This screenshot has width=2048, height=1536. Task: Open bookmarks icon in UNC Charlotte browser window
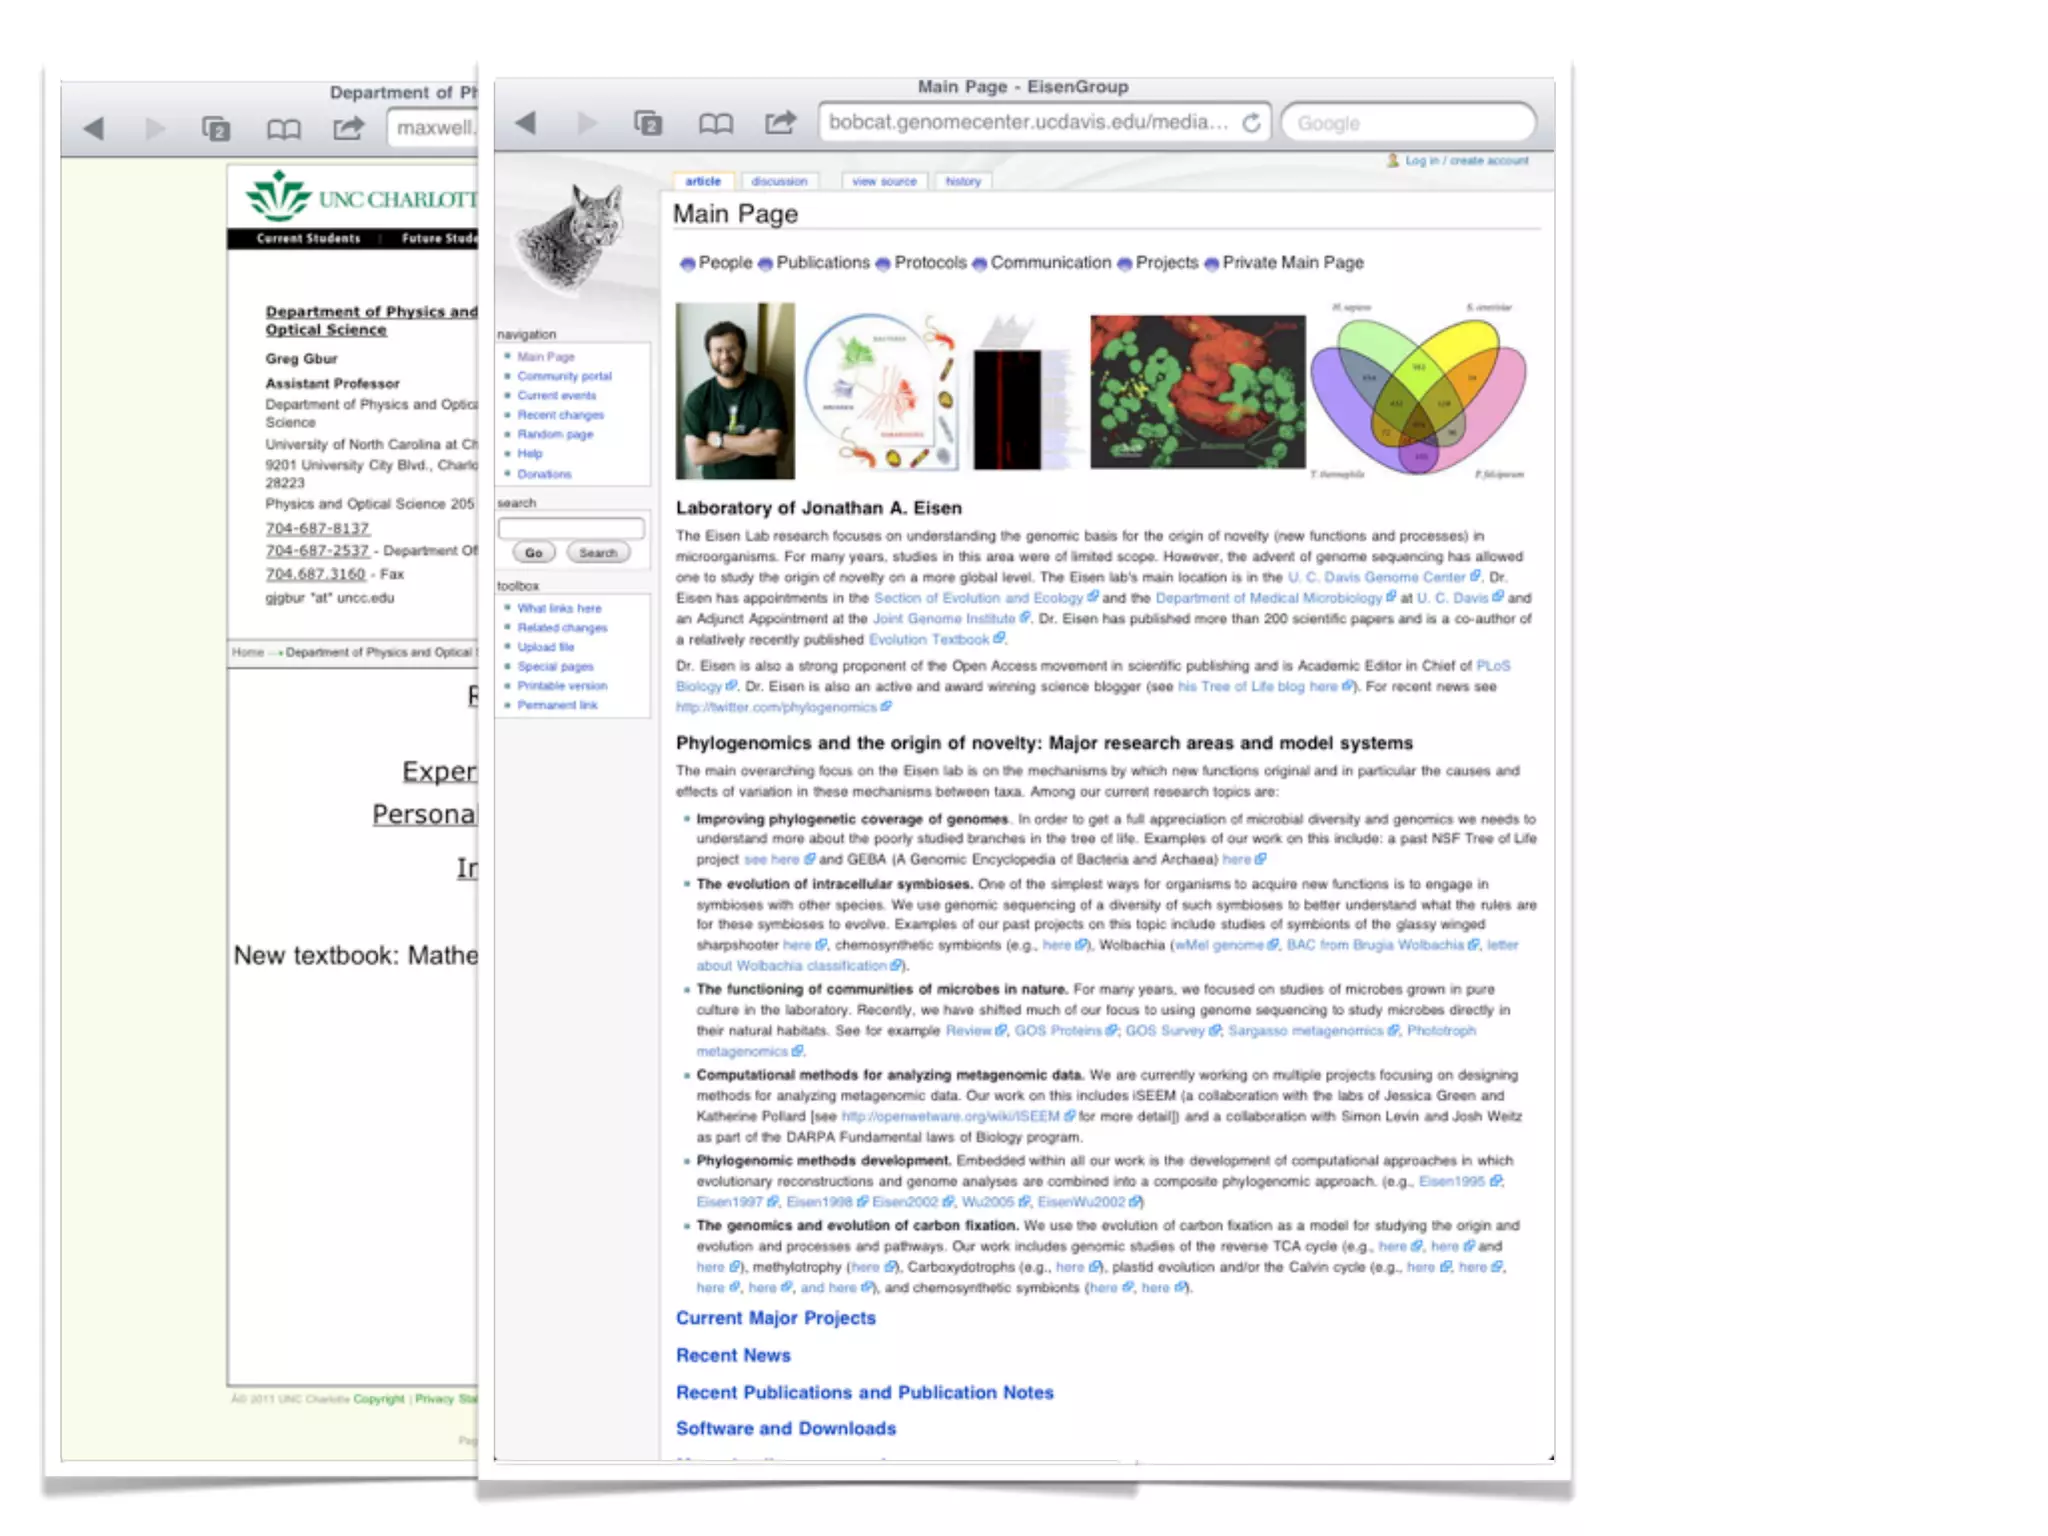click(283, 129)
